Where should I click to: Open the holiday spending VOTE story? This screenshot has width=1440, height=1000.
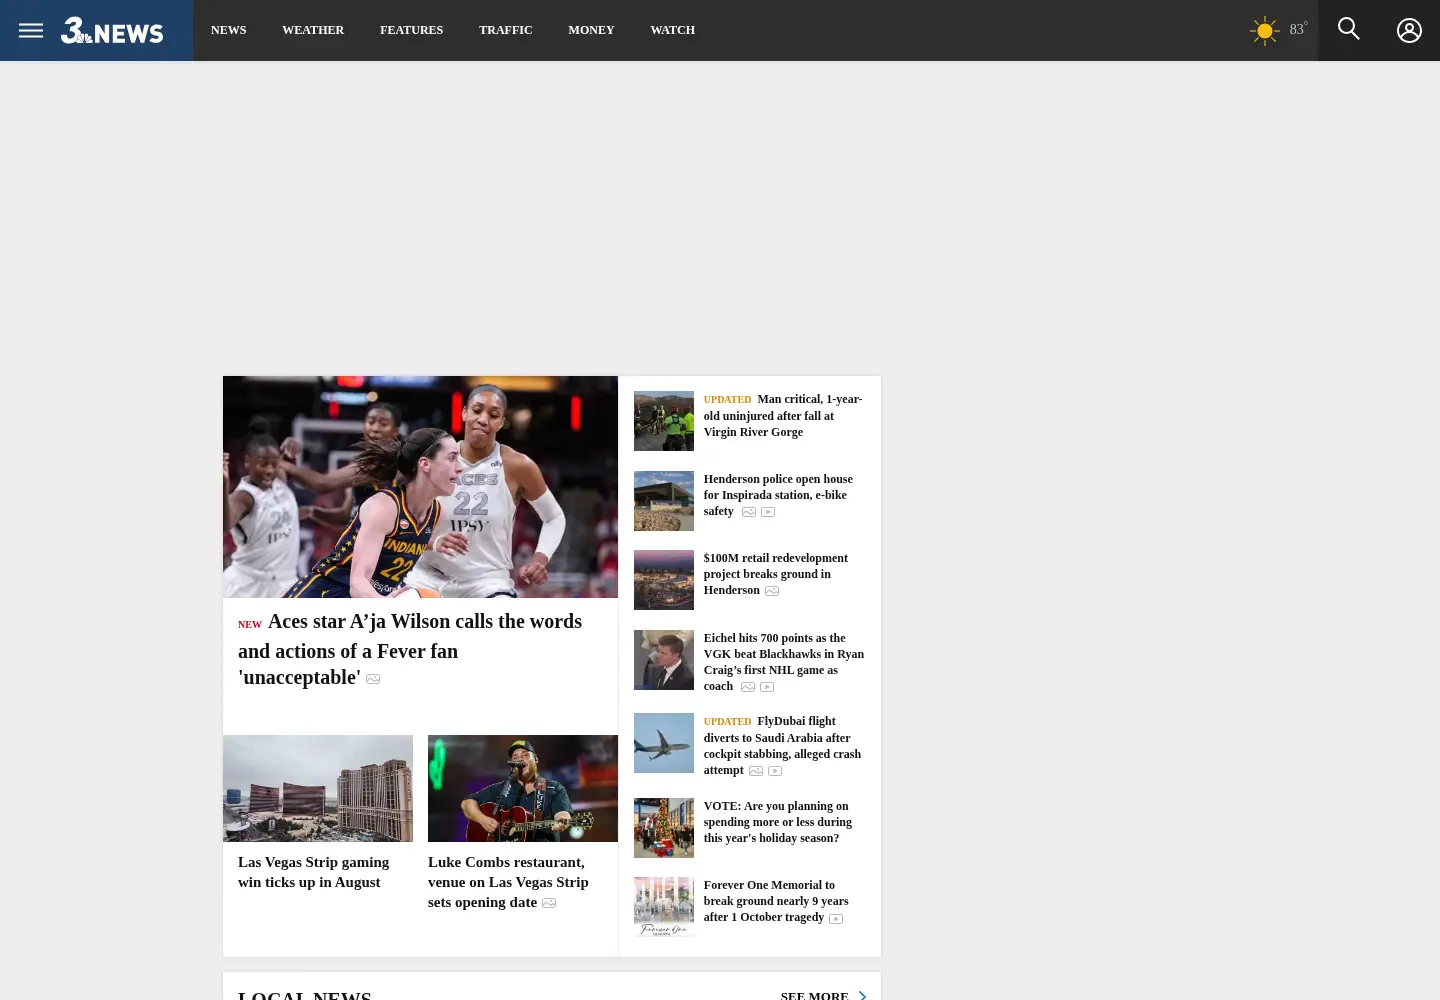[777, 822]
